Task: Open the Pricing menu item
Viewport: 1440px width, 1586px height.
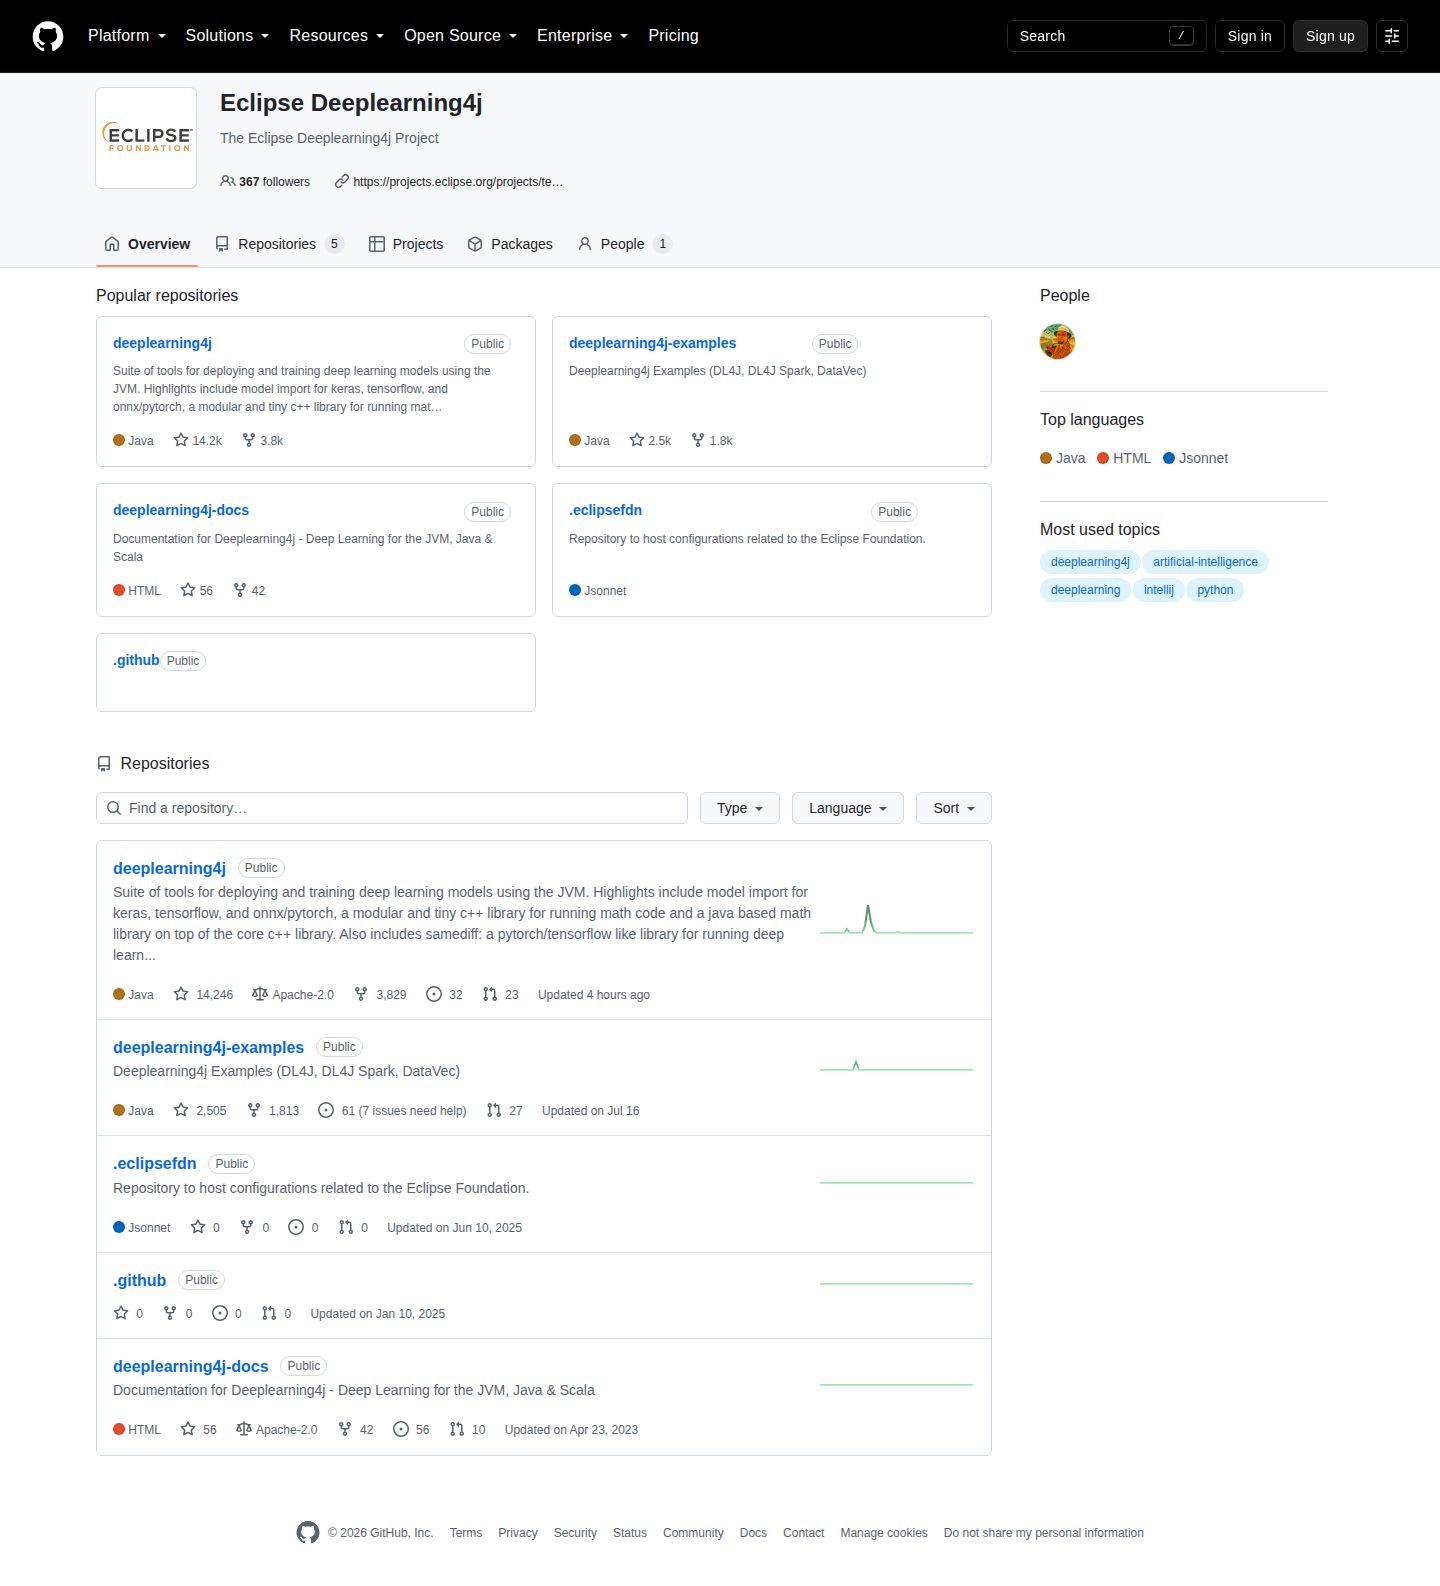Action: click(673, 36)
